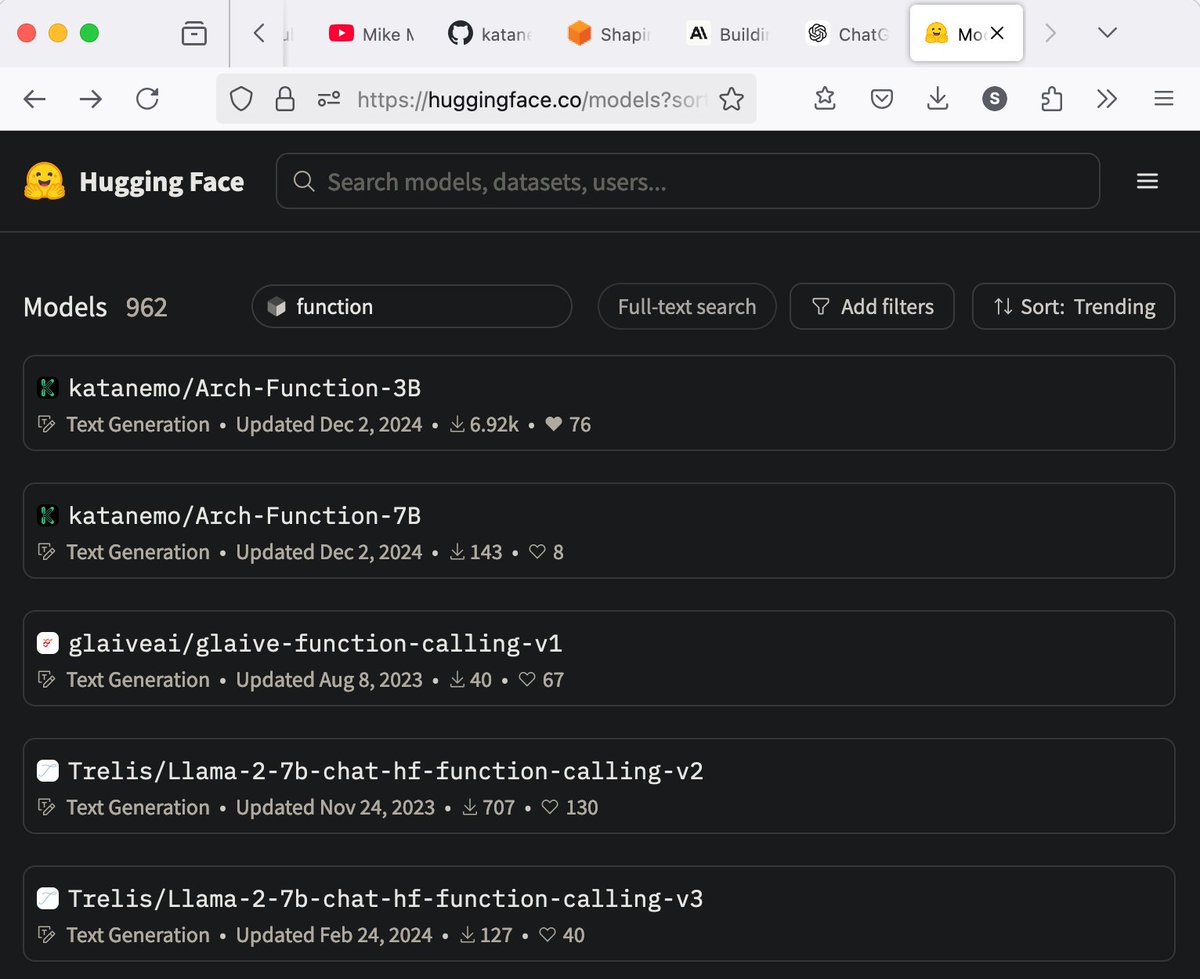
Task: Bookmark this page with the star
Action: (x=732, y=98)
